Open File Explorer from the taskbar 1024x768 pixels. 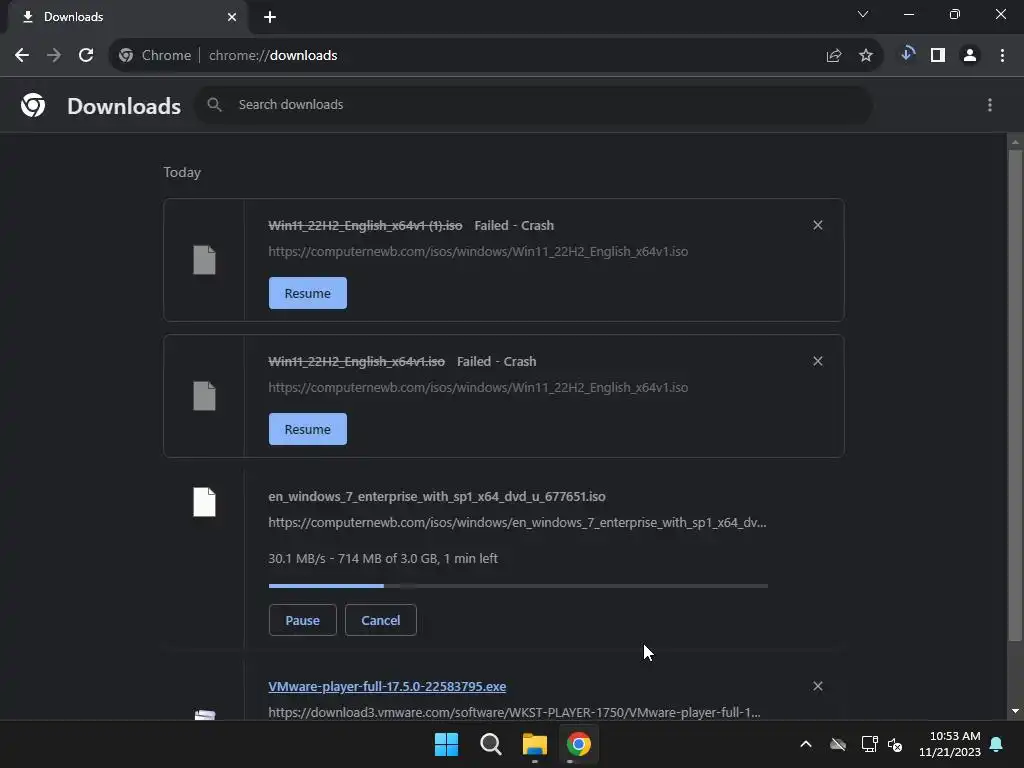click(x=535, y=744)
